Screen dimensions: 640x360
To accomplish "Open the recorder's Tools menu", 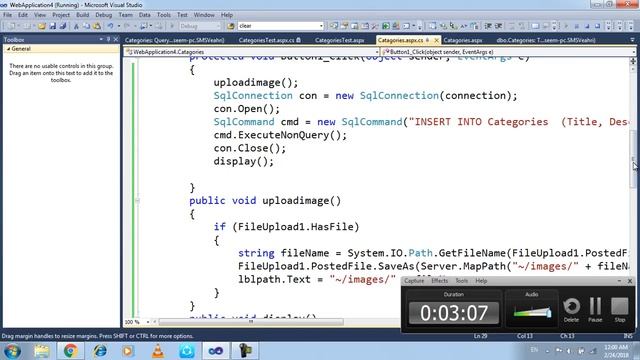I will coord(462,281).
